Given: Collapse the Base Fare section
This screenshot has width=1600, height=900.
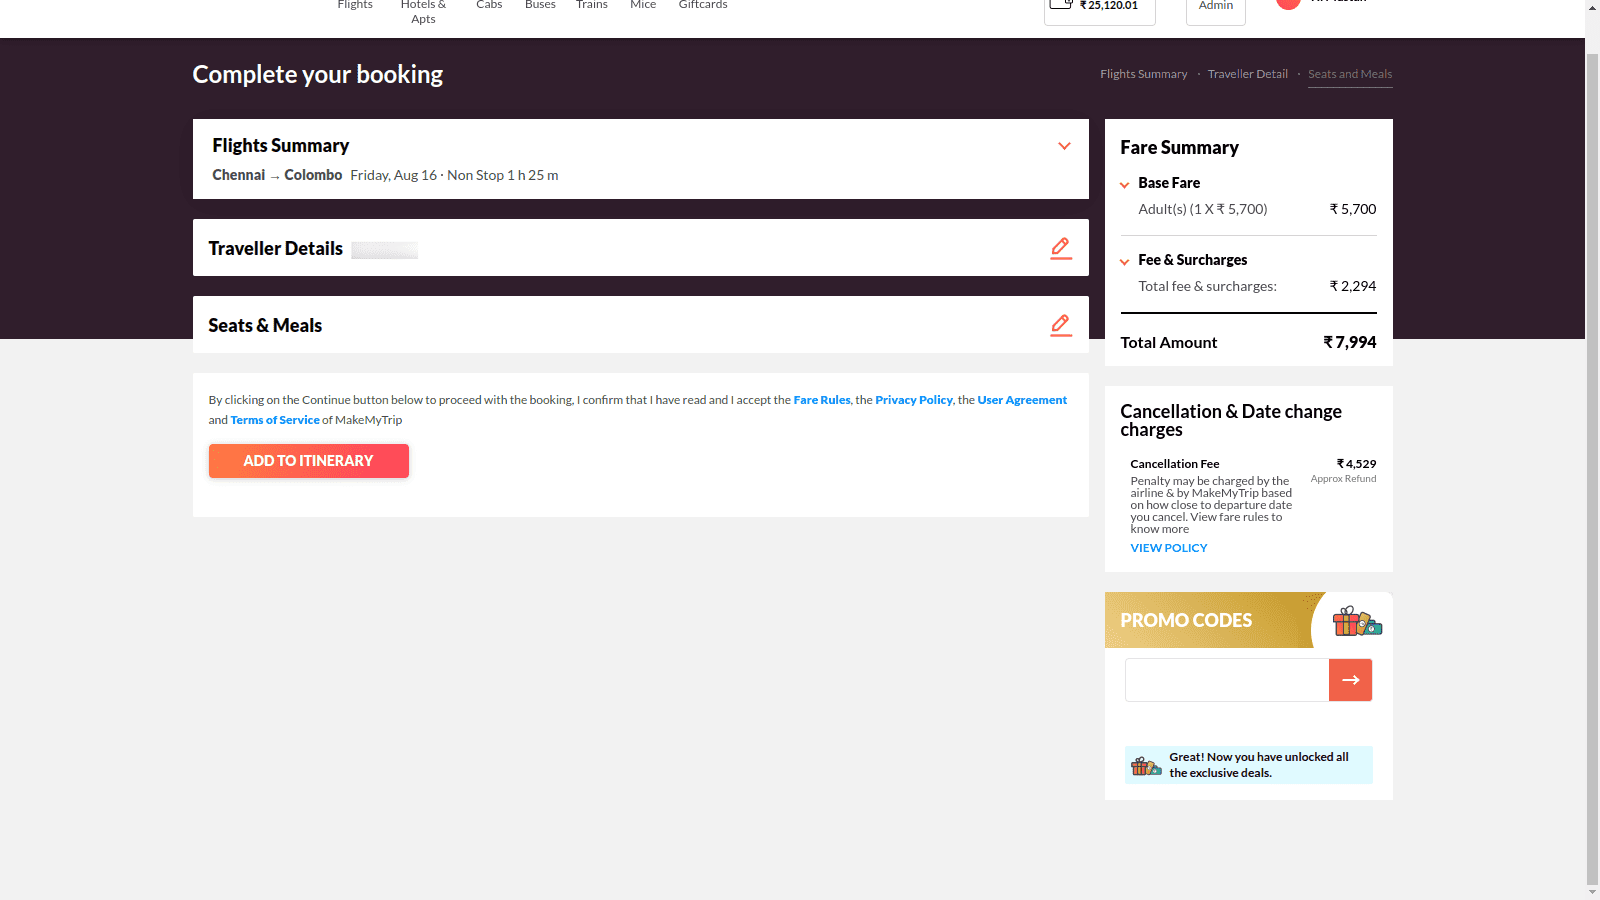Looking at the screenshot, I should pos(1125,184).
